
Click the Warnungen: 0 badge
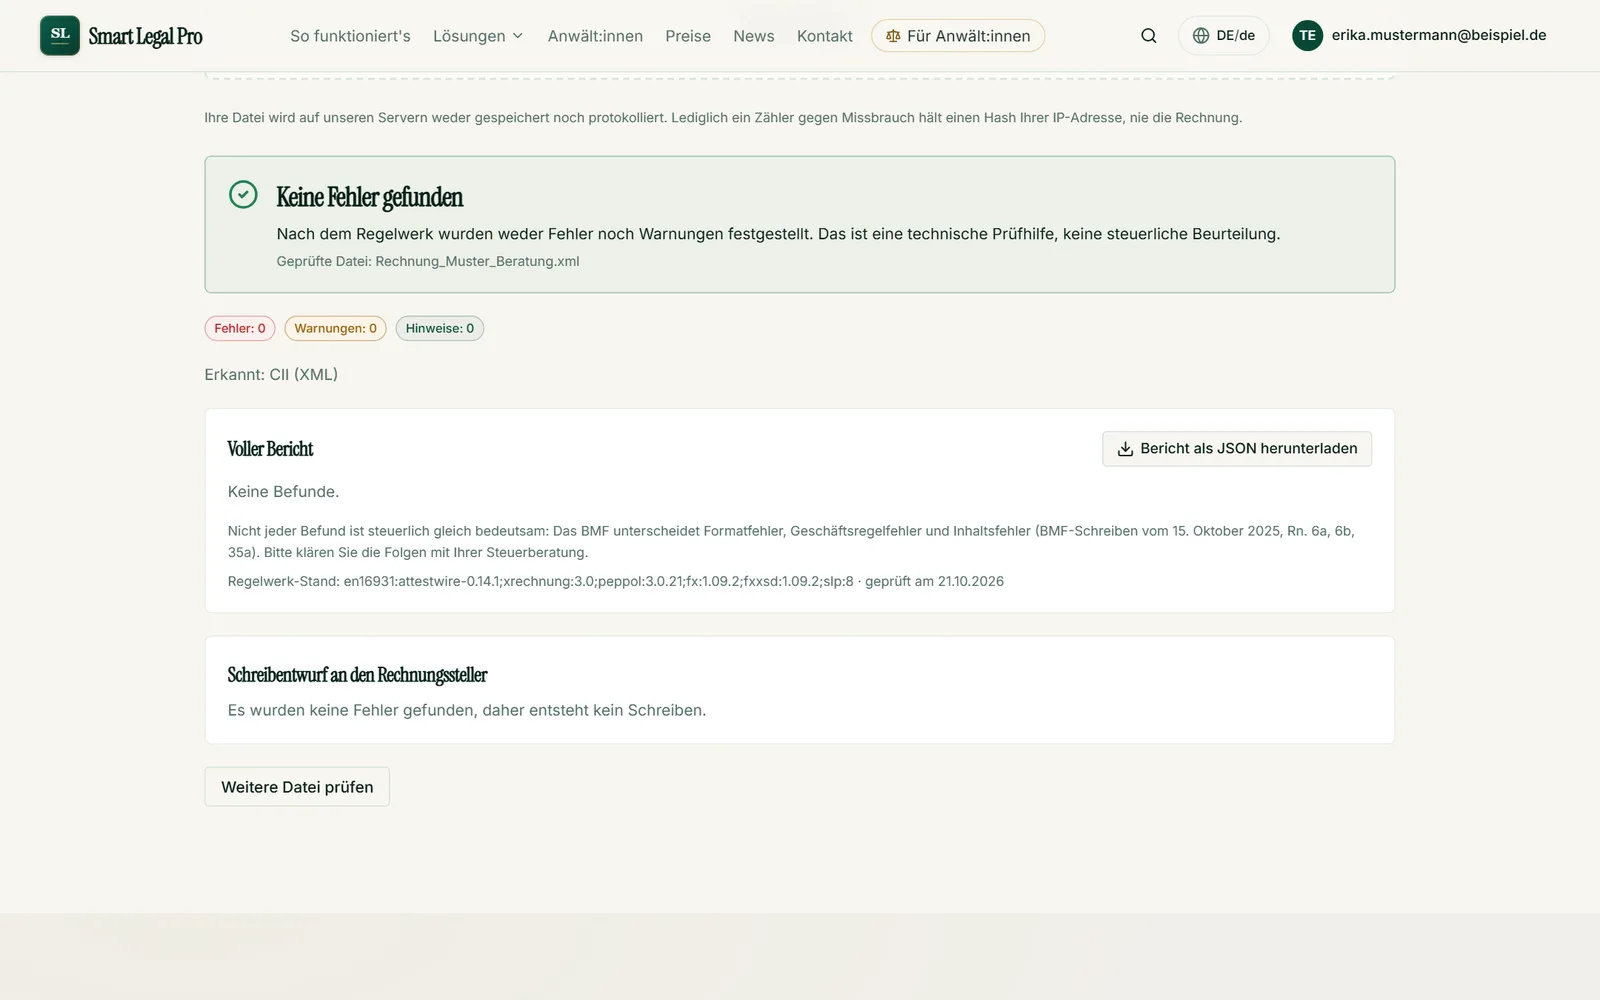(x=335, y=328)
